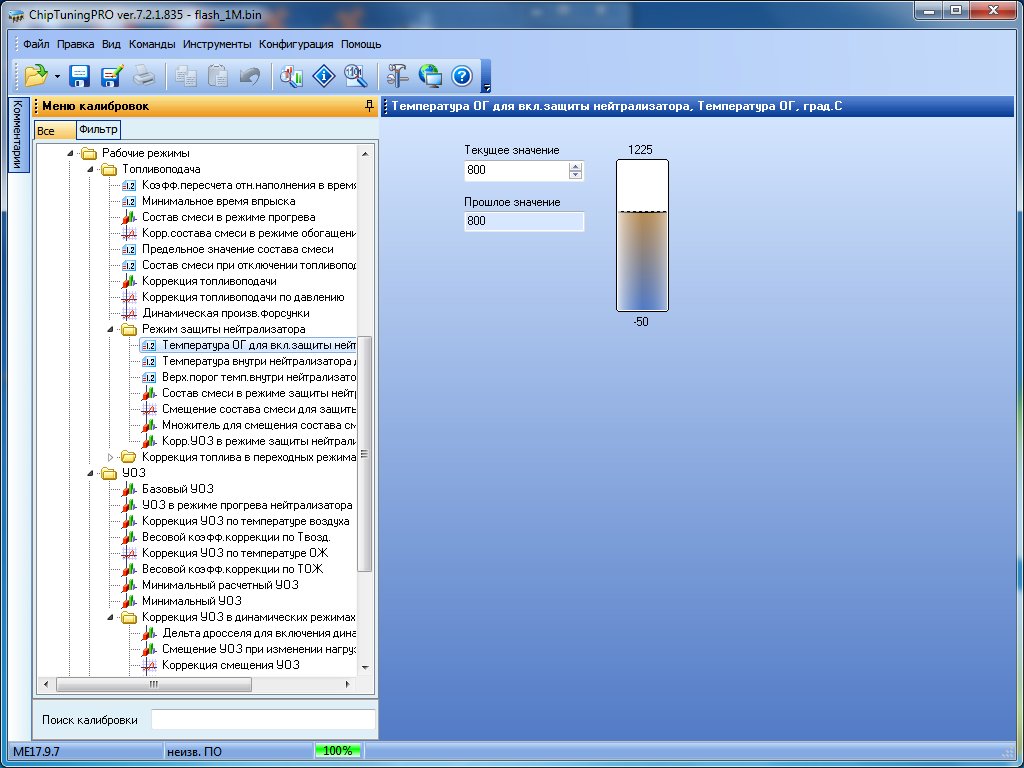Click the binary search magnifier icon
Image resolution: width=1024 pixels, height=768 pixels.
coord(355,76)
